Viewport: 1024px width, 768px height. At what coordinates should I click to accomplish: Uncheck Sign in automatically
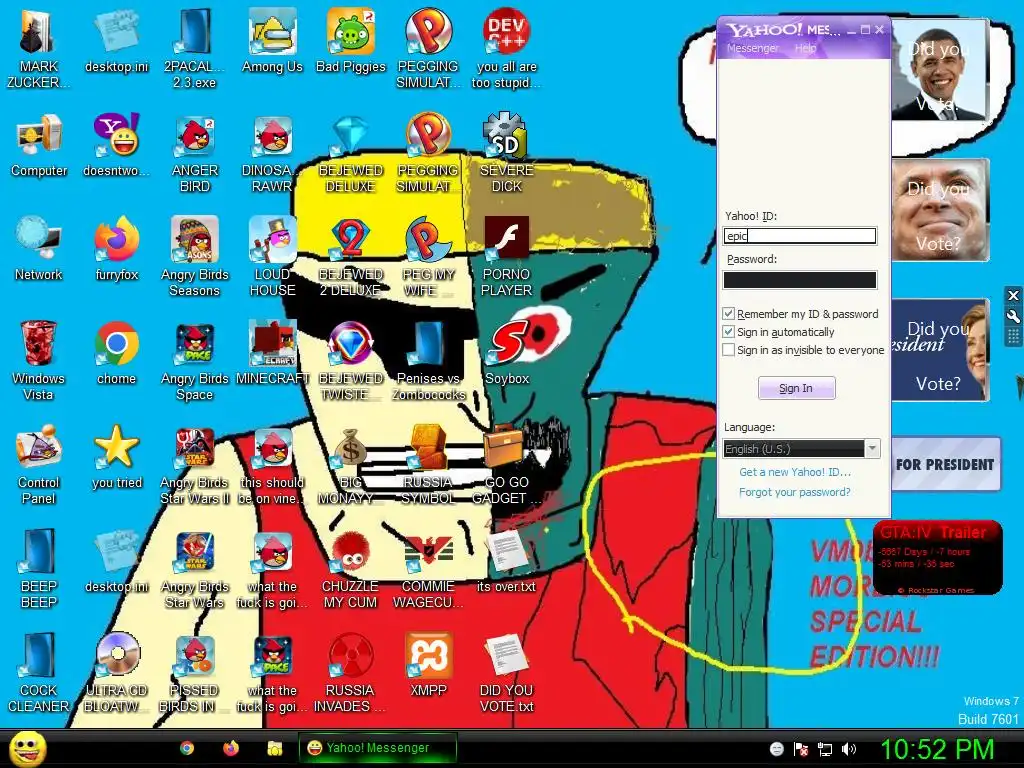(x=729, y=332)
